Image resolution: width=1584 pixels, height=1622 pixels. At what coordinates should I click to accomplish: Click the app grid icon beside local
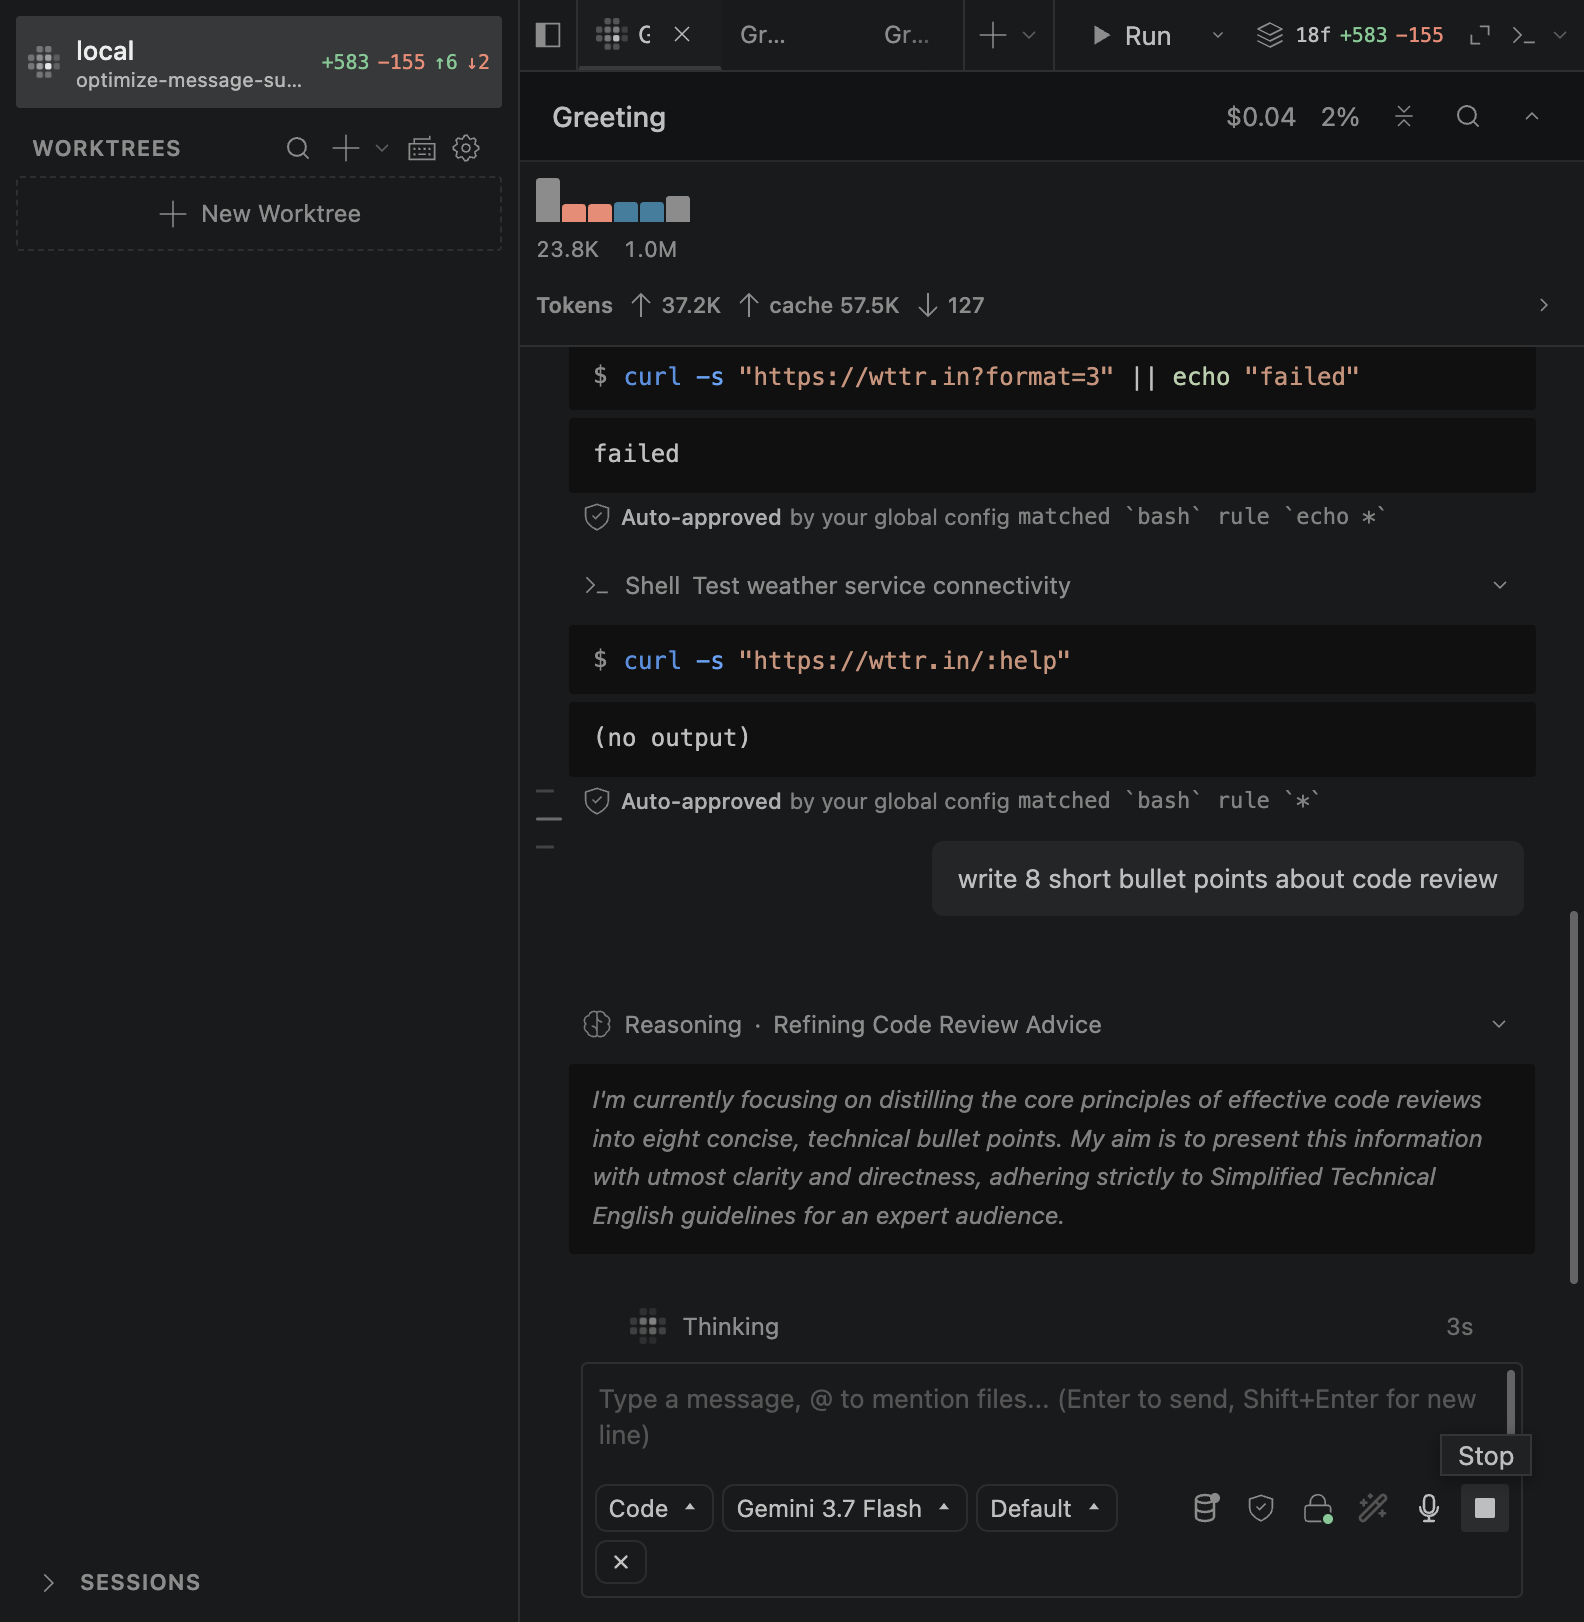tap(44, 62)
